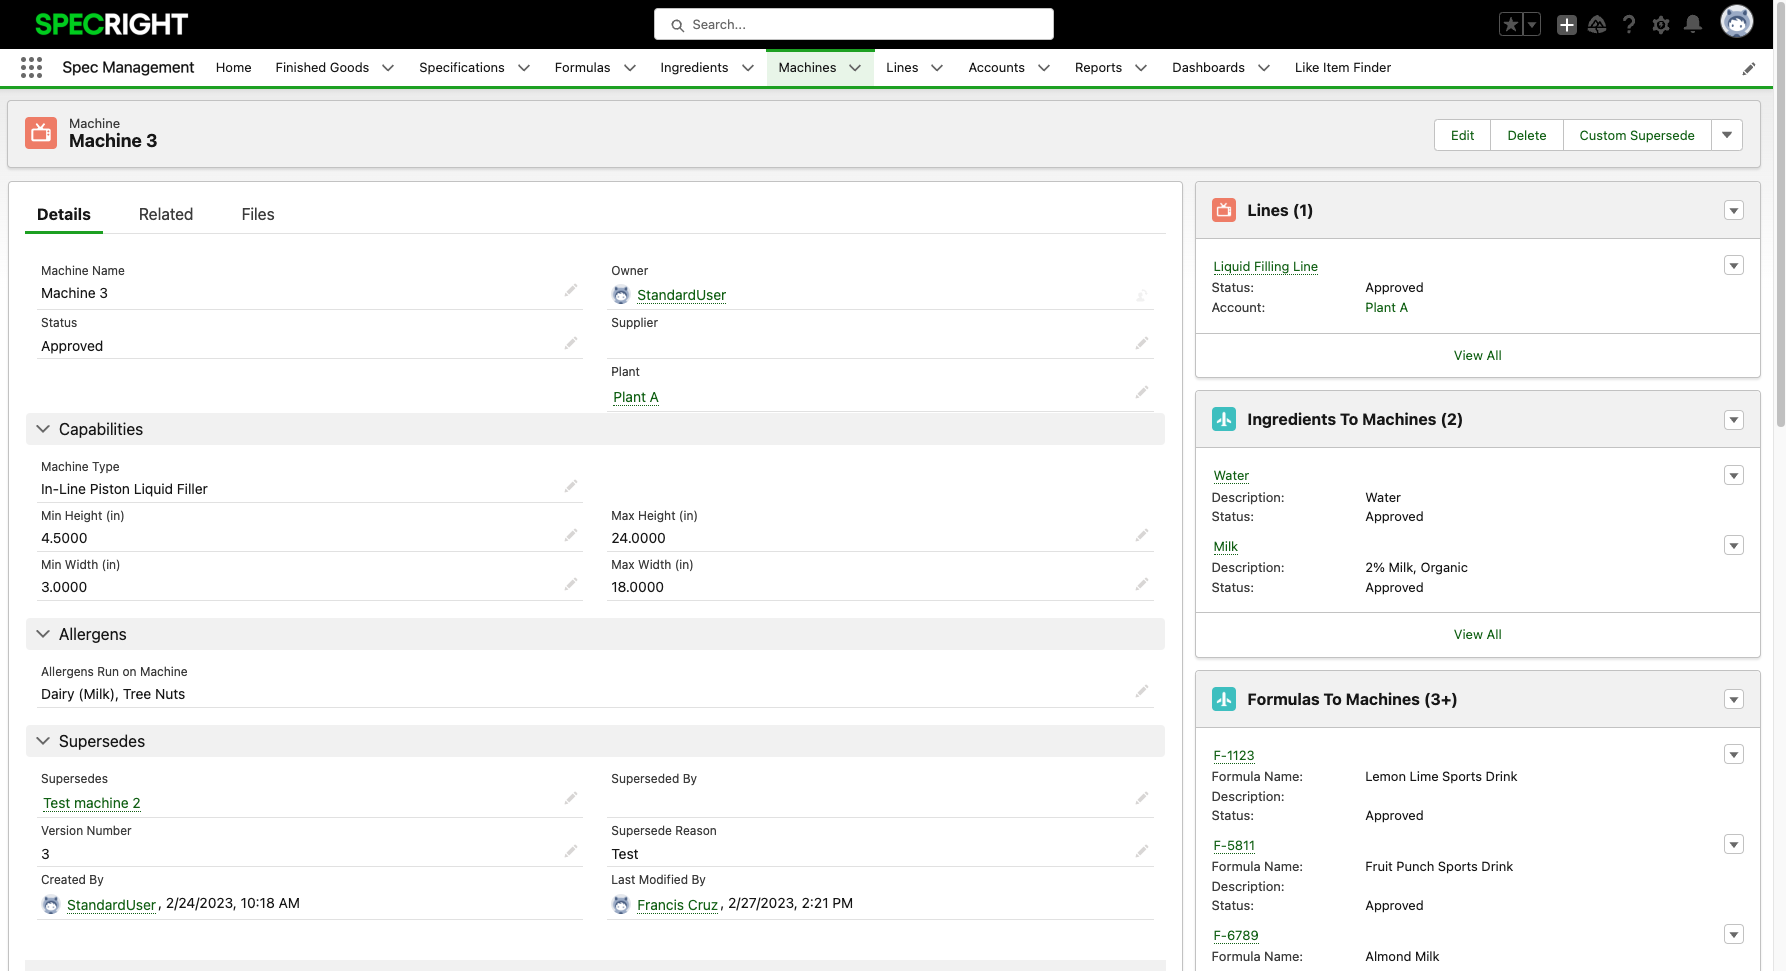The image size is (1786, 971).
Task: Switch to the Files tab
Action: [258, 214]
